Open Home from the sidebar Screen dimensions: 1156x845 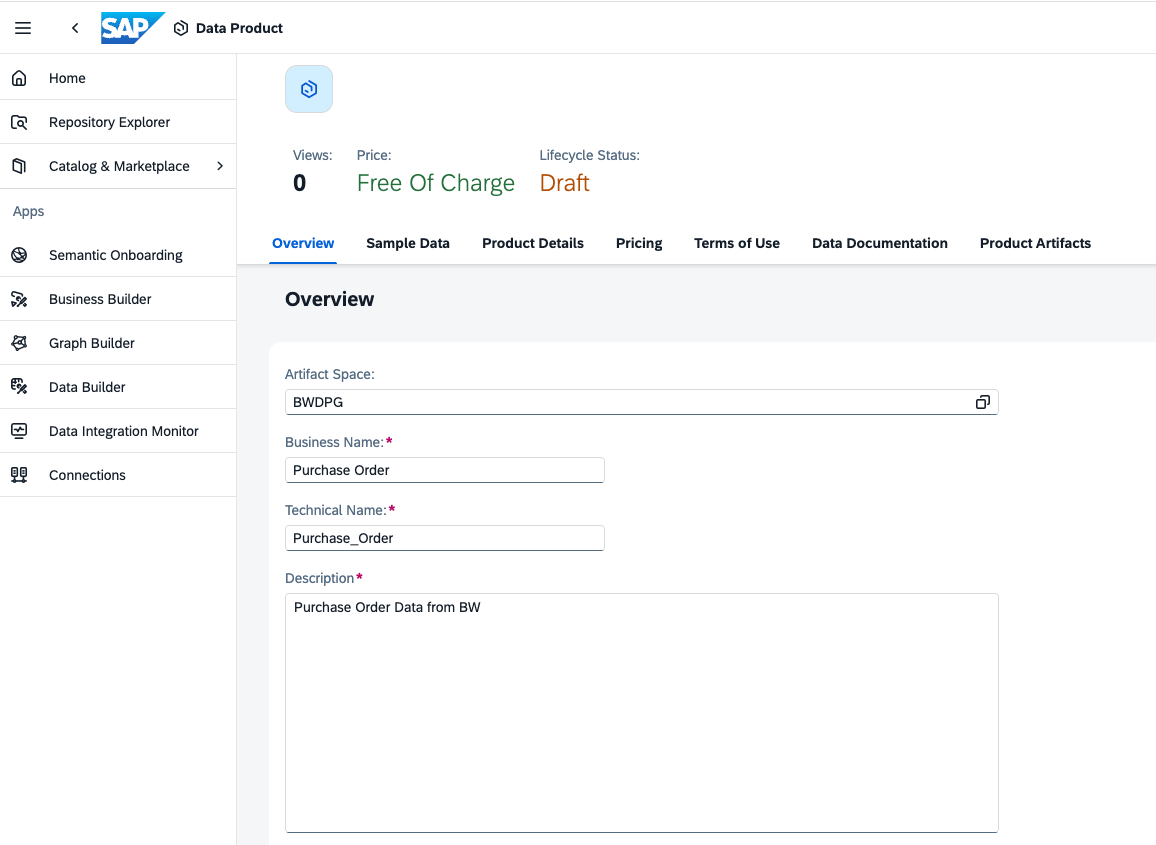pos(67,78)
